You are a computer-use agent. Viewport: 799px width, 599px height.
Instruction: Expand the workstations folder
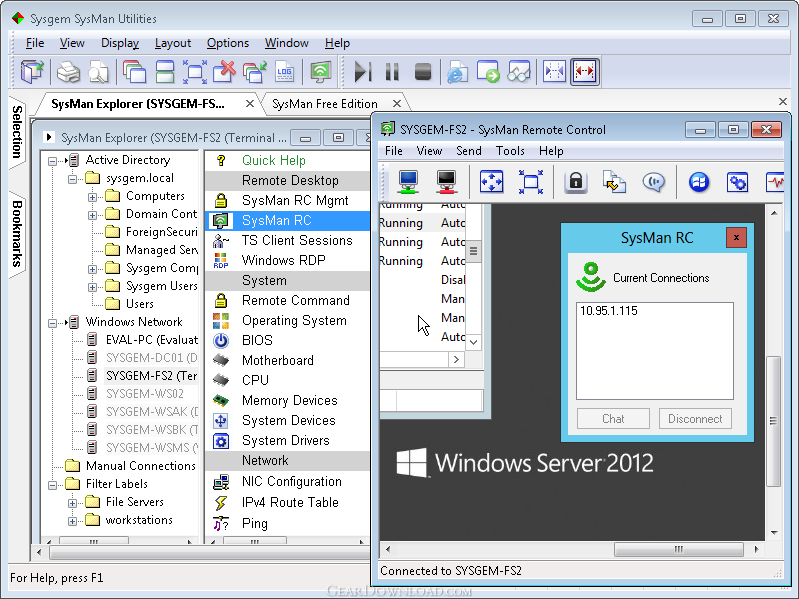pyautogui.click(x=72, y=521)
